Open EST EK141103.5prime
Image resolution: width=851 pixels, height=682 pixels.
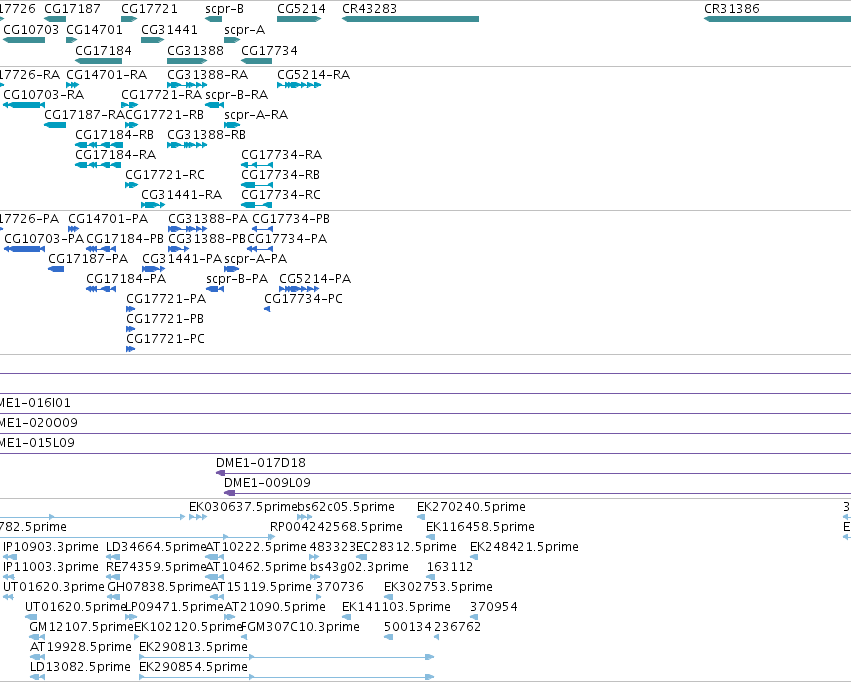(x=346, y=617)
